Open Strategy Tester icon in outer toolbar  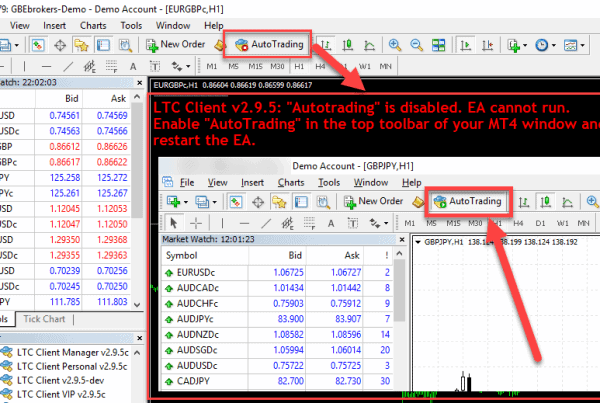pos(125,45)
